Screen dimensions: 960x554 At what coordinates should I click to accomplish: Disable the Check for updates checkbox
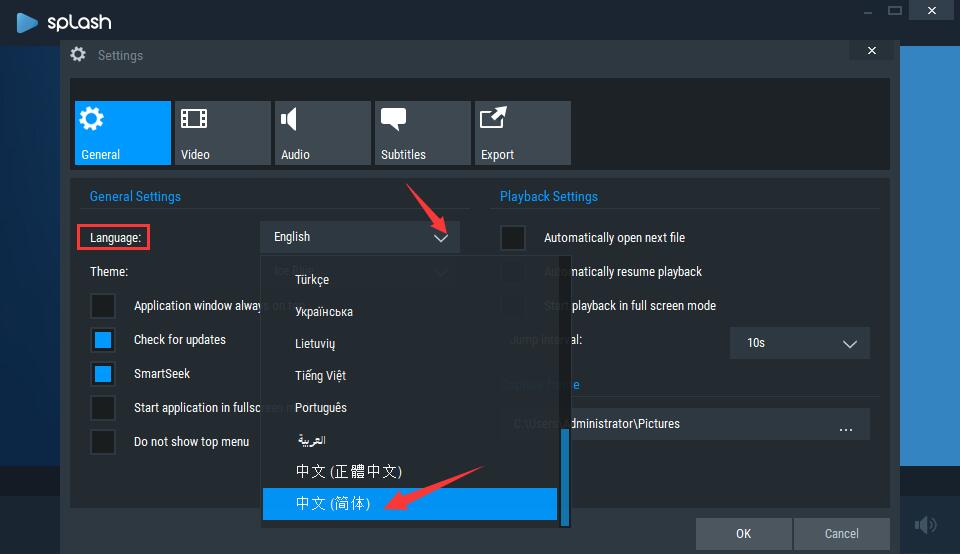103,340
